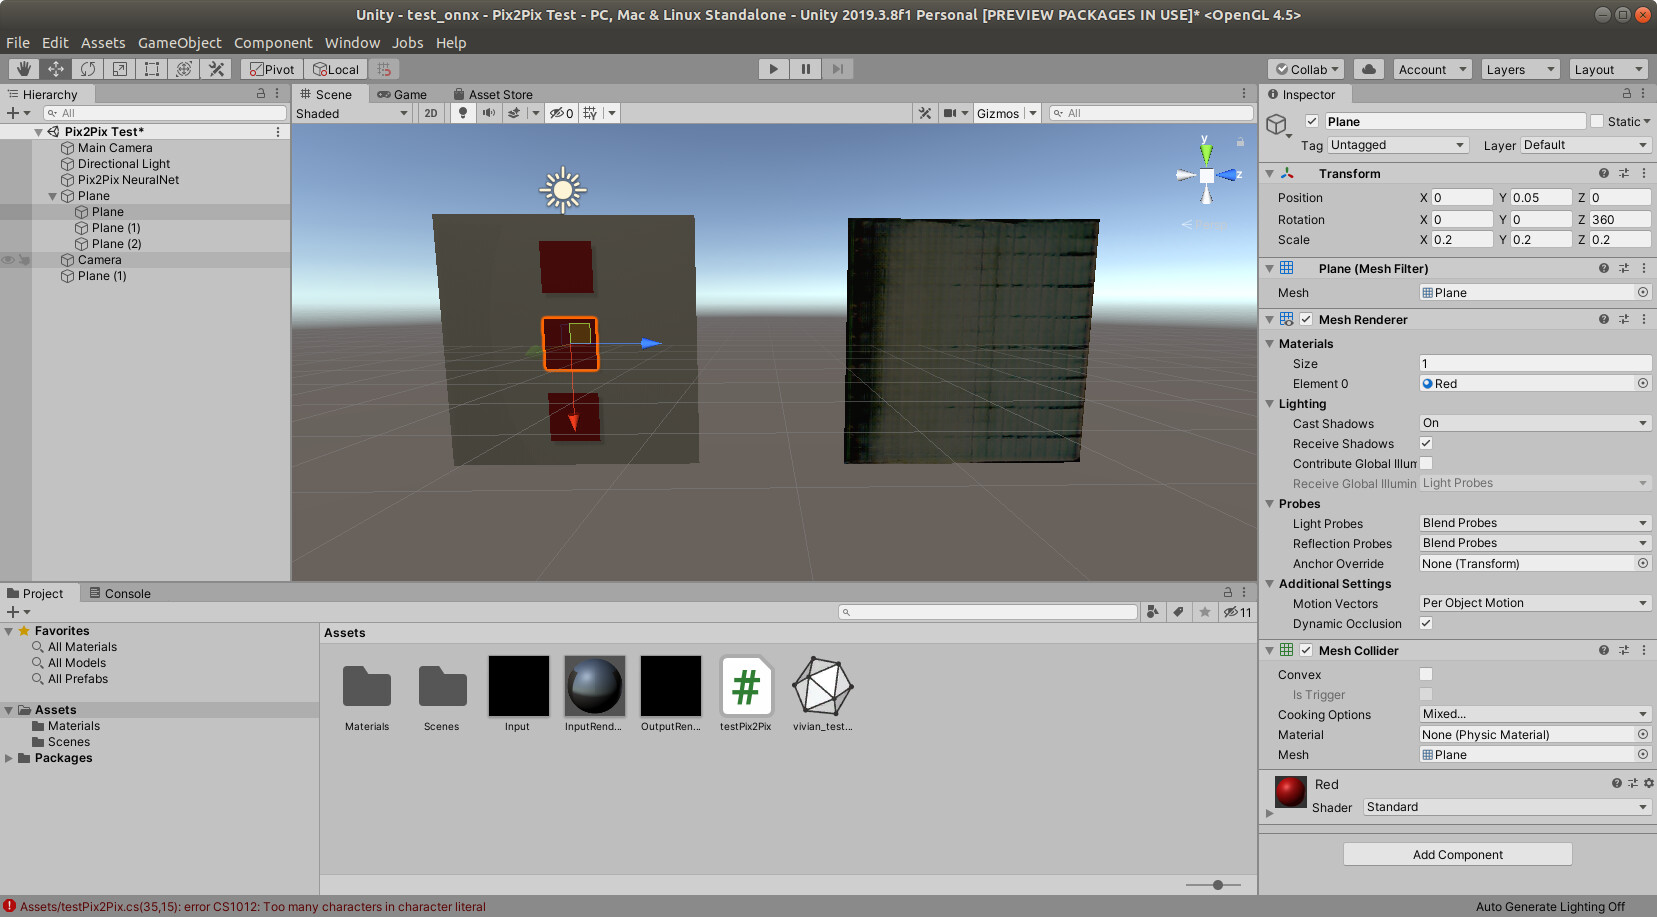Image resolution: width=1657 pixels, height=917 pixels.
Task: Open the Shaded draw mode dropdown
Action: (352, 113)
